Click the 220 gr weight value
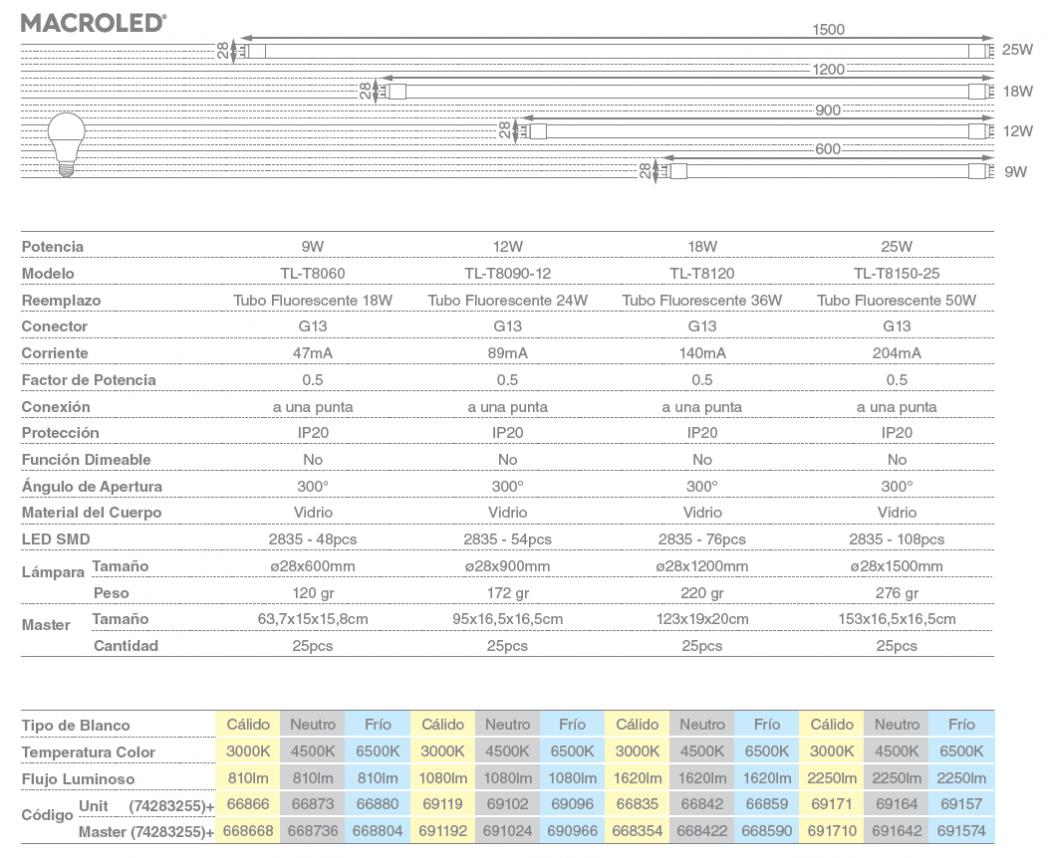This screenshot has width=1050, height=858. (x=702, y=593)
